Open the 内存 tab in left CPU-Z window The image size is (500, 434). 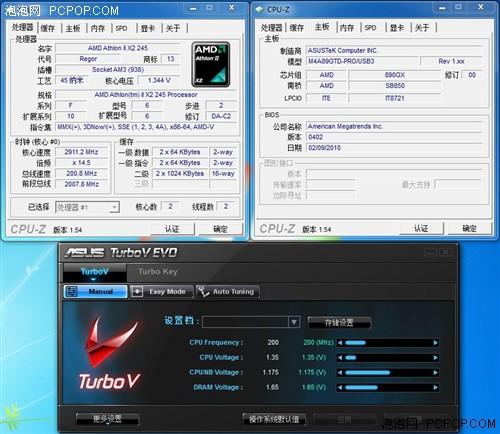tap(98, 28)
